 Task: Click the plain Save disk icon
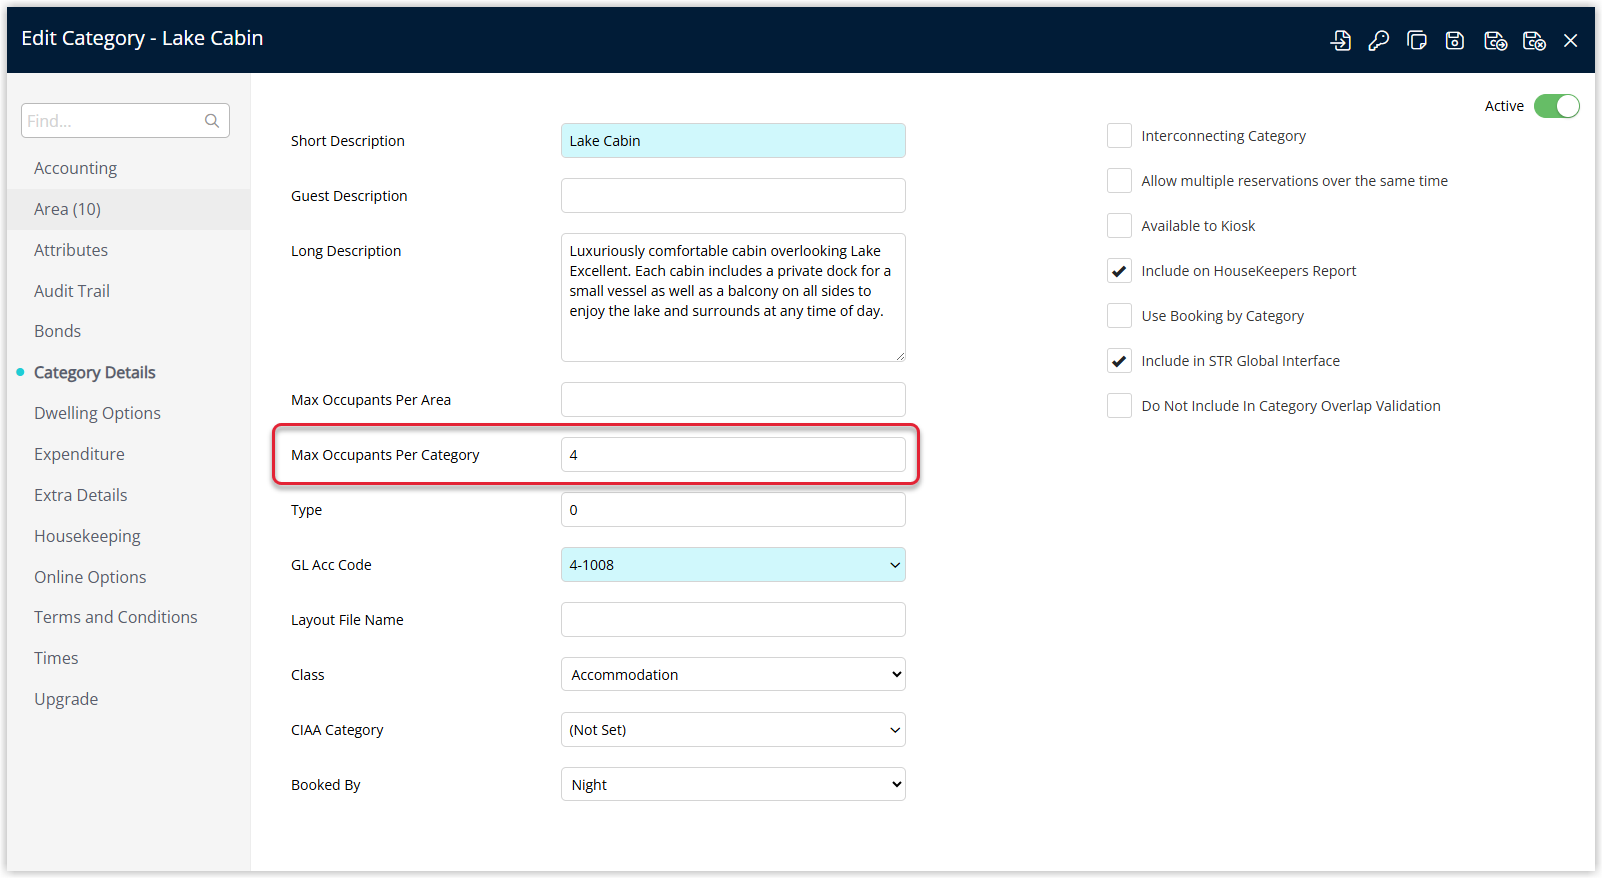click(x=1455, y=40)
